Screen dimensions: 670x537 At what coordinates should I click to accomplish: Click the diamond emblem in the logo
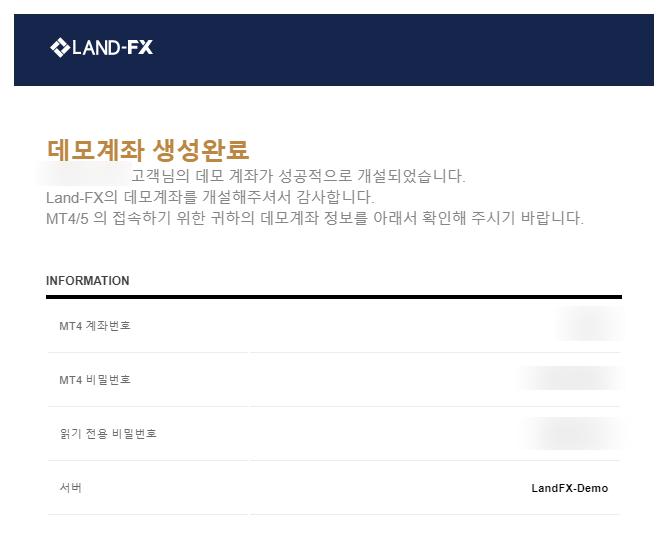(60, 47)
